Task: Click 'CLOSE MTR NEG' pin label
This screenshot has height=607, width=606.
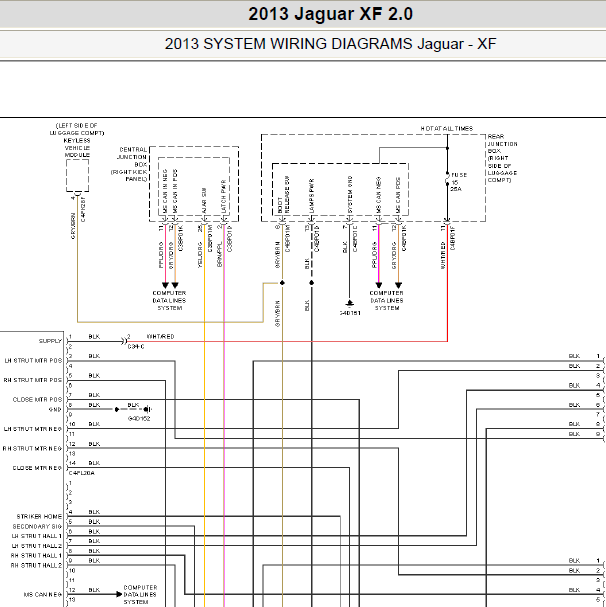Action: point(37,468)
